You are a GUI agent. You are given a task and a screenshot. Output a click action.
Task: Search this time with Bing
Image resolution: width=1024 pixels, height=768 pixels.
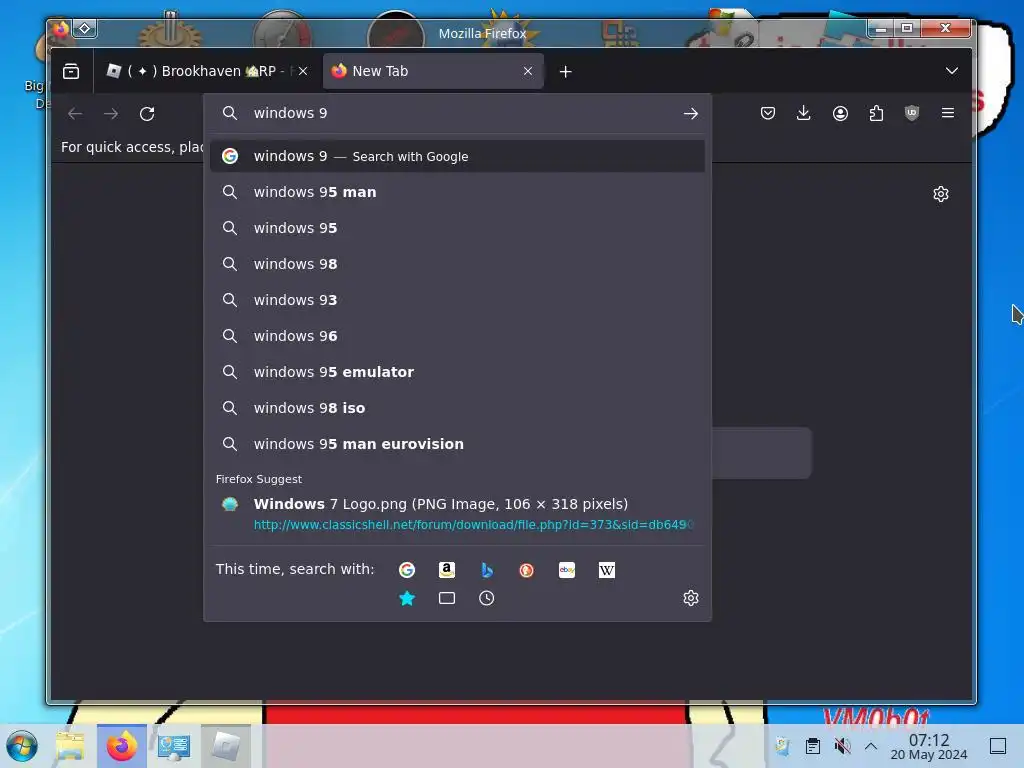tap(487, 570)
